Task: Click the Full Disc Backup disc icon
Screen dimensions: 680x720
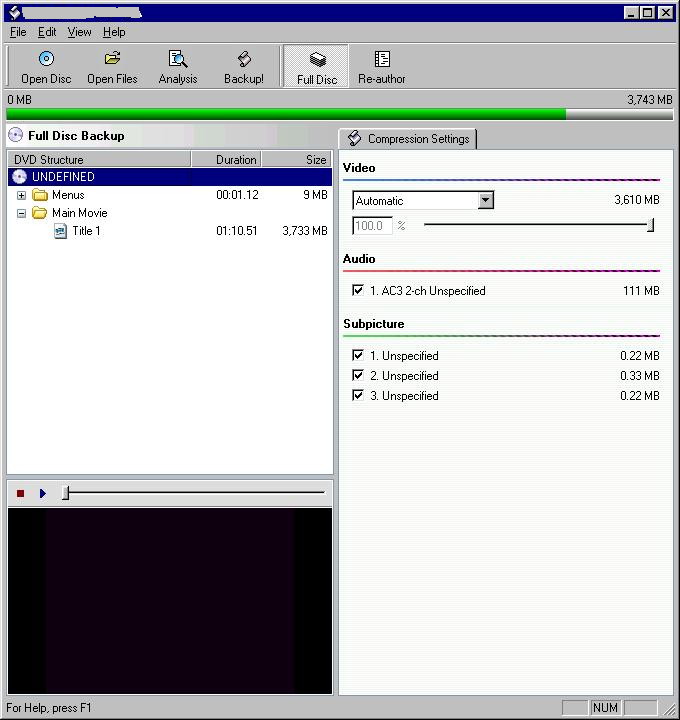Action: tap(16, 135)
